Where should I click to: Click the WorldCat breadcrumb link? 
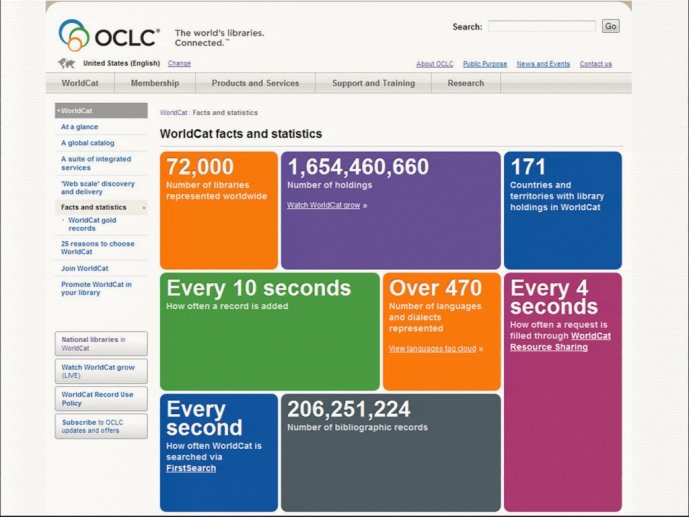coord(174,113)
